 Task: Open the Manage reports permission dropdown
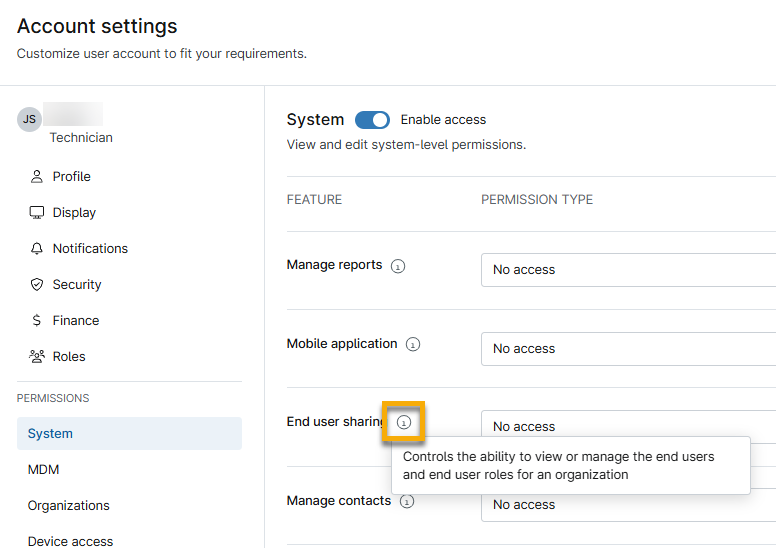(629, 270)
